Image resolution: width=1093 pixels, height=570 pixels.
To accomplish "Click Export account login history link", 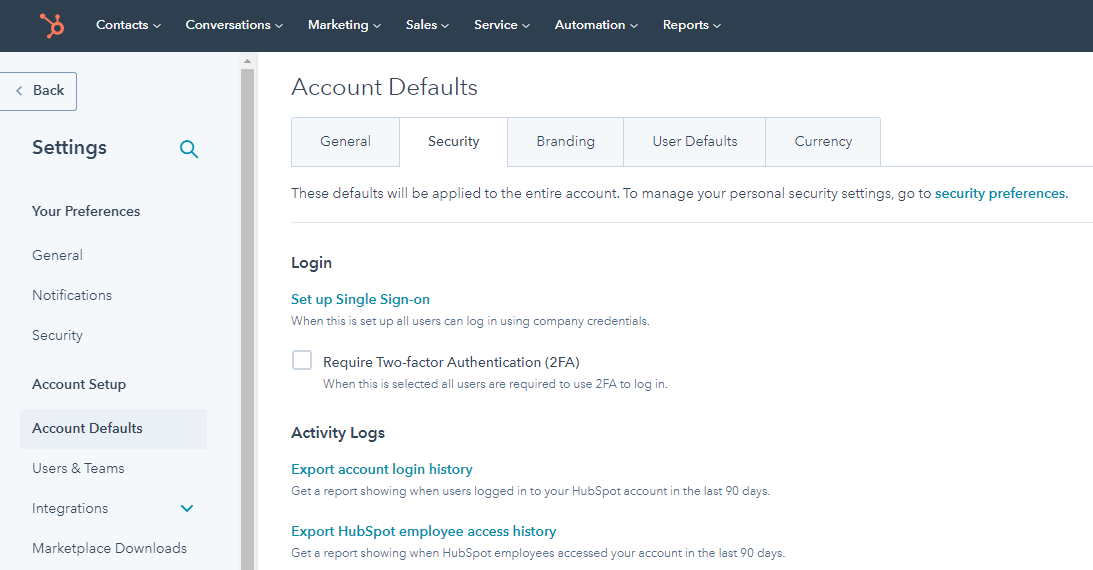I will (x=381, y=469).
